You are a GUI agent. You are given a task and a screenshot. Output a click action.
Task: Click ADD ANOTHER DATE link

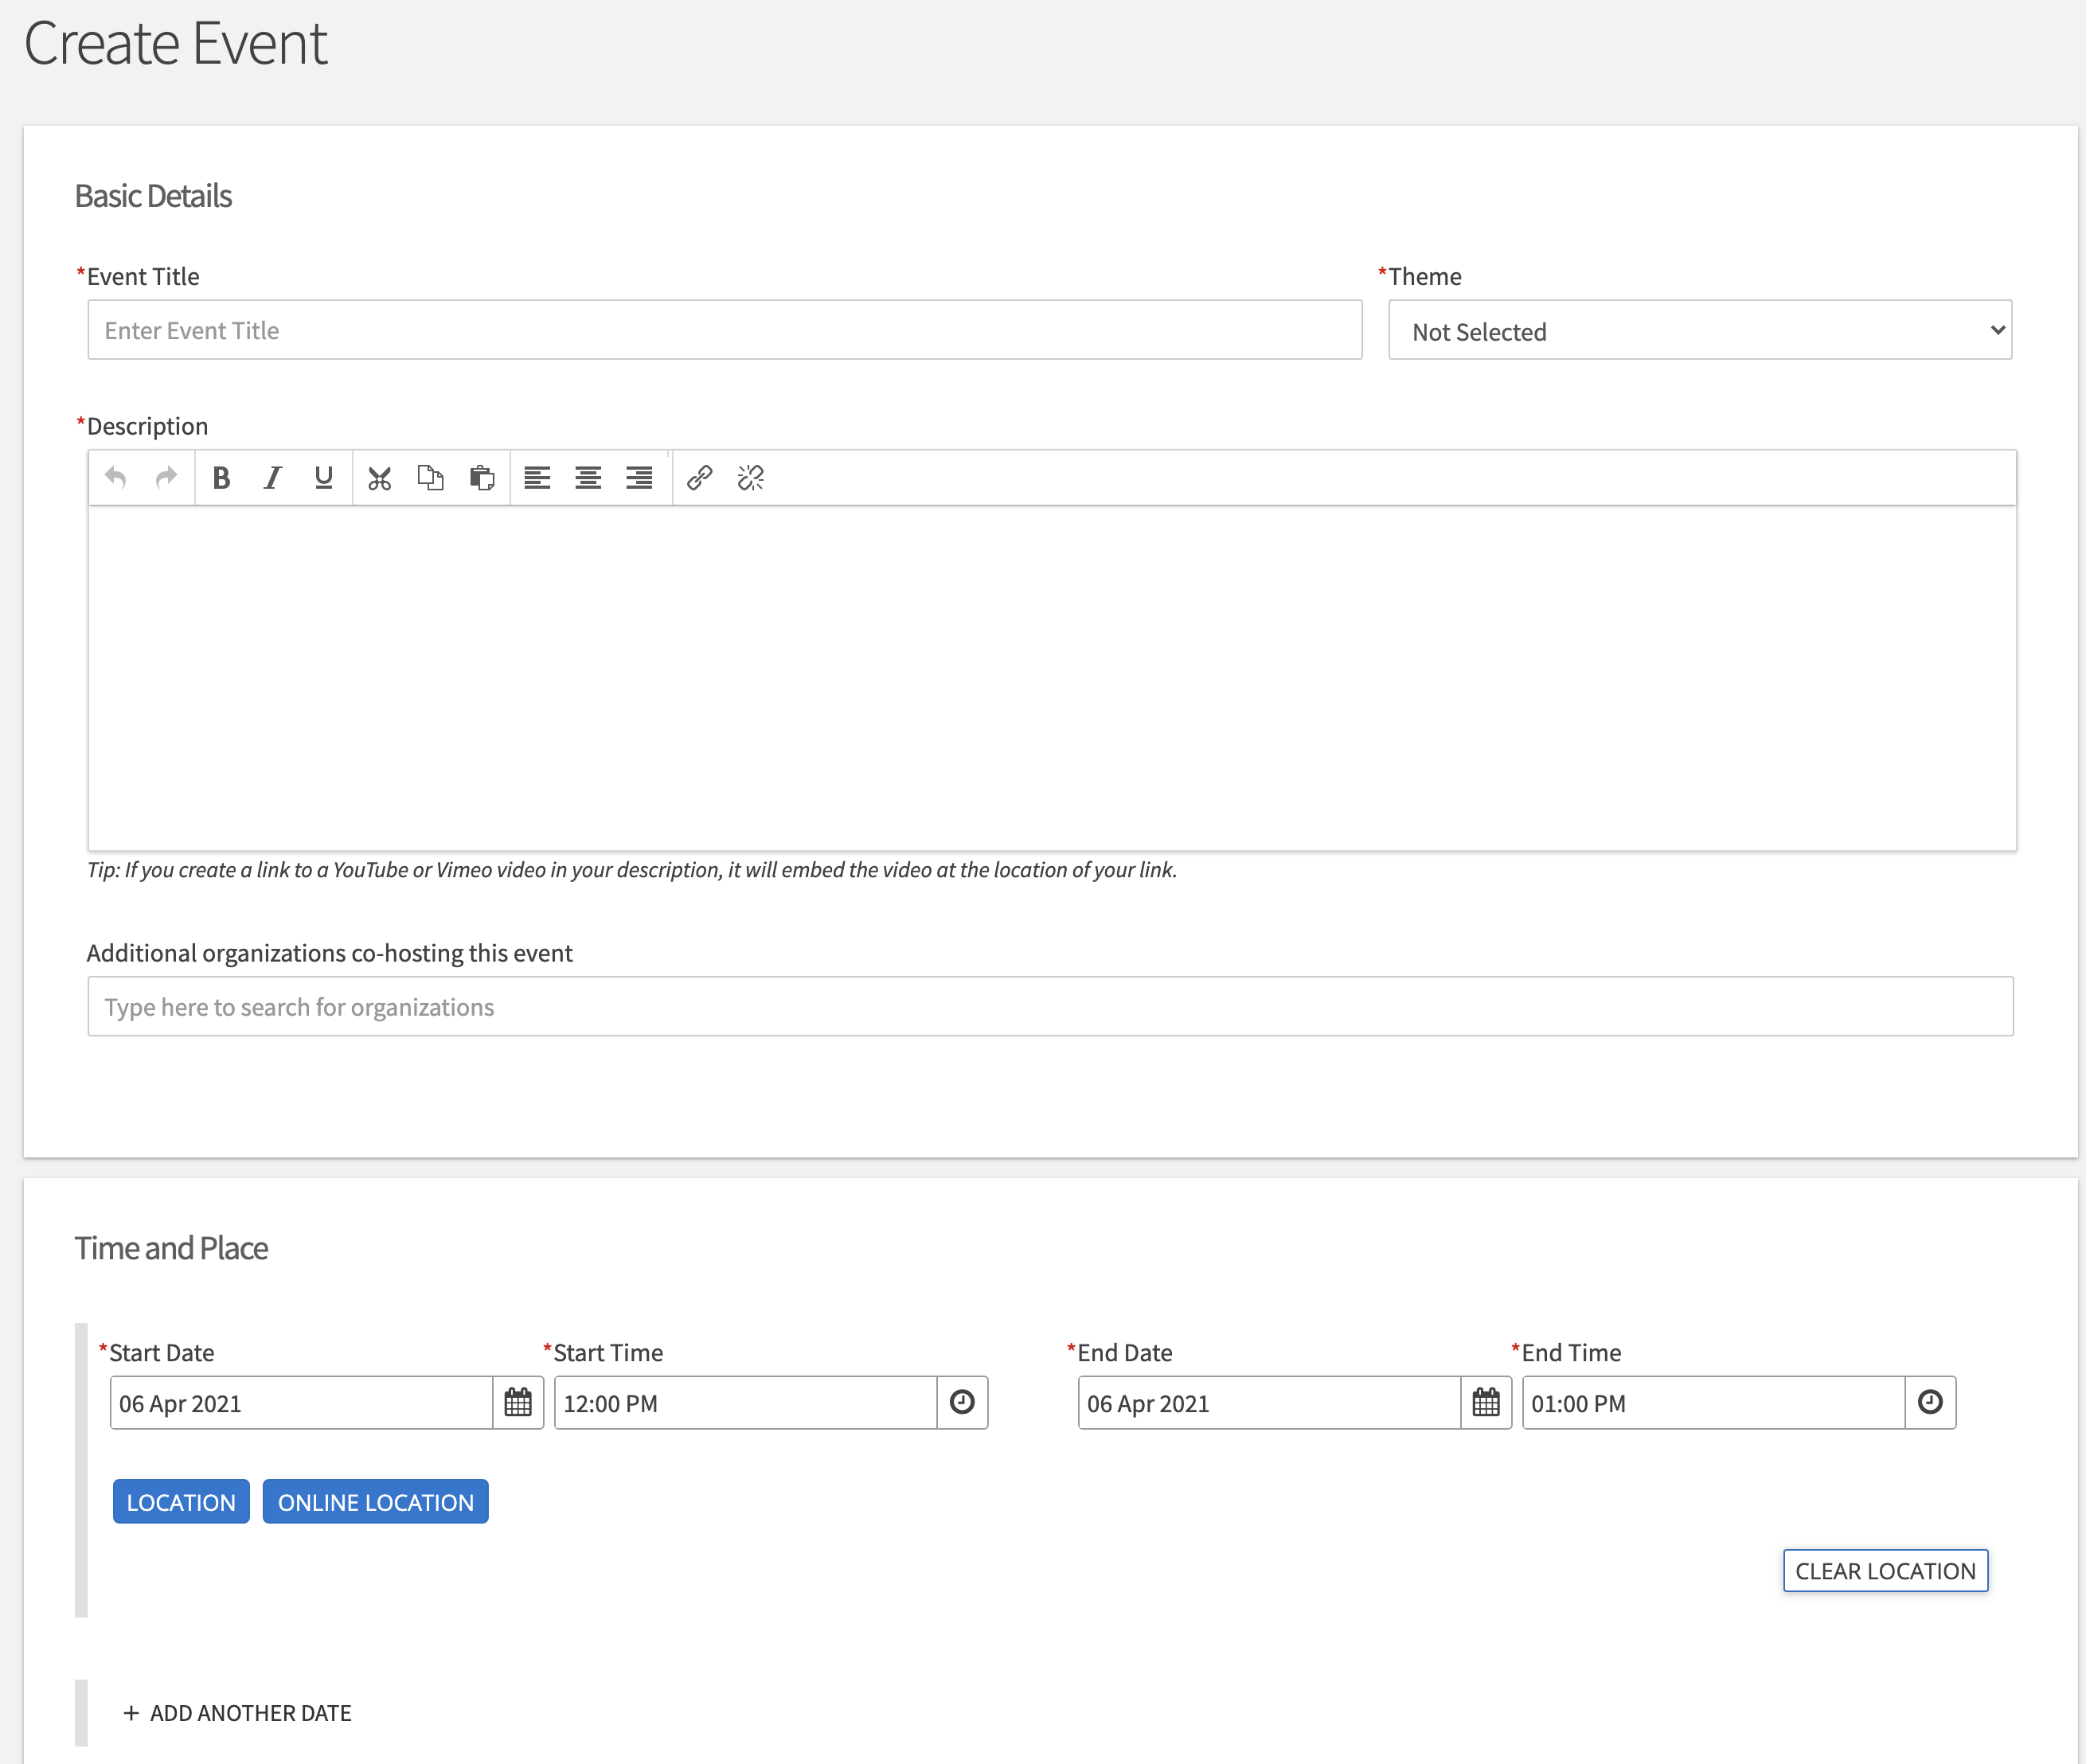pos(238,1712)
